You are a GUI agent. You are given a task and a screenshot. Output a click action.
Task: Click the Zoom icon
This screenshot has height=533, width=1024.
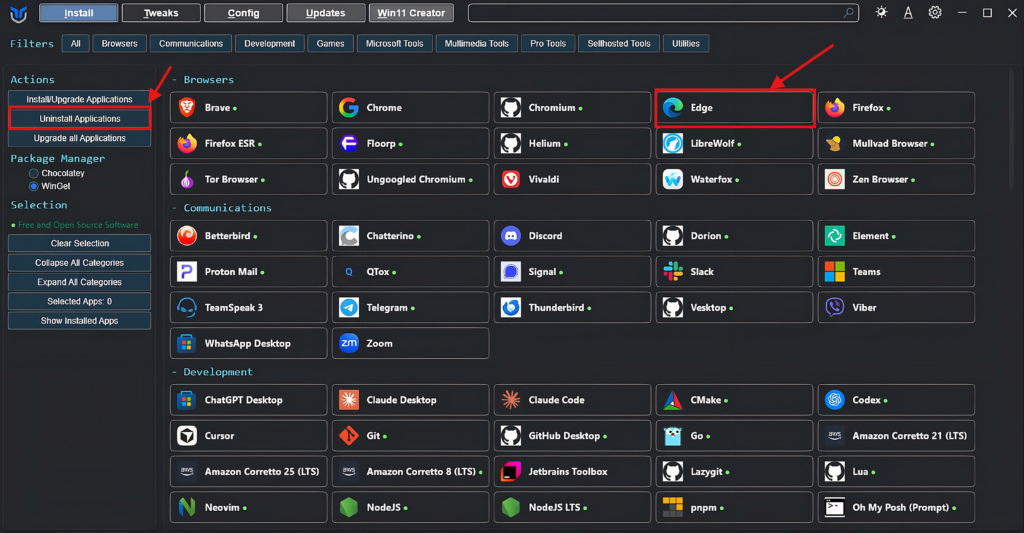(x=349, y=343)
